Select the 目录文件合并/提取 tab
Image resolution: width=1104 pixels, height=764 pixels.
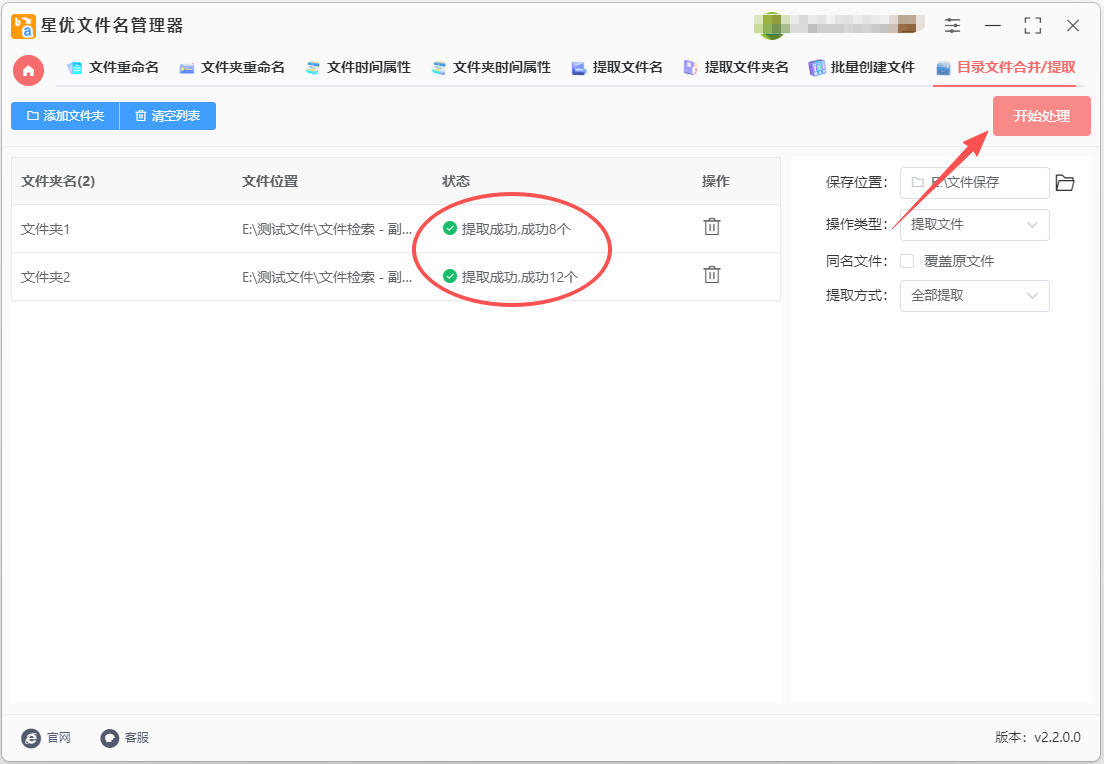coord(1005,68)
